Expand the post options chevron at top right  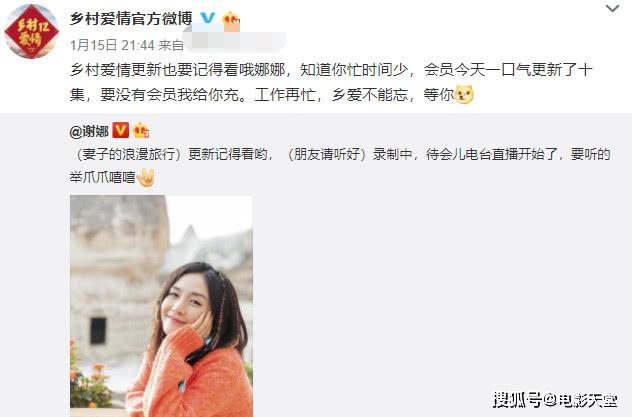pyautogui.click(x=612, y=8)
